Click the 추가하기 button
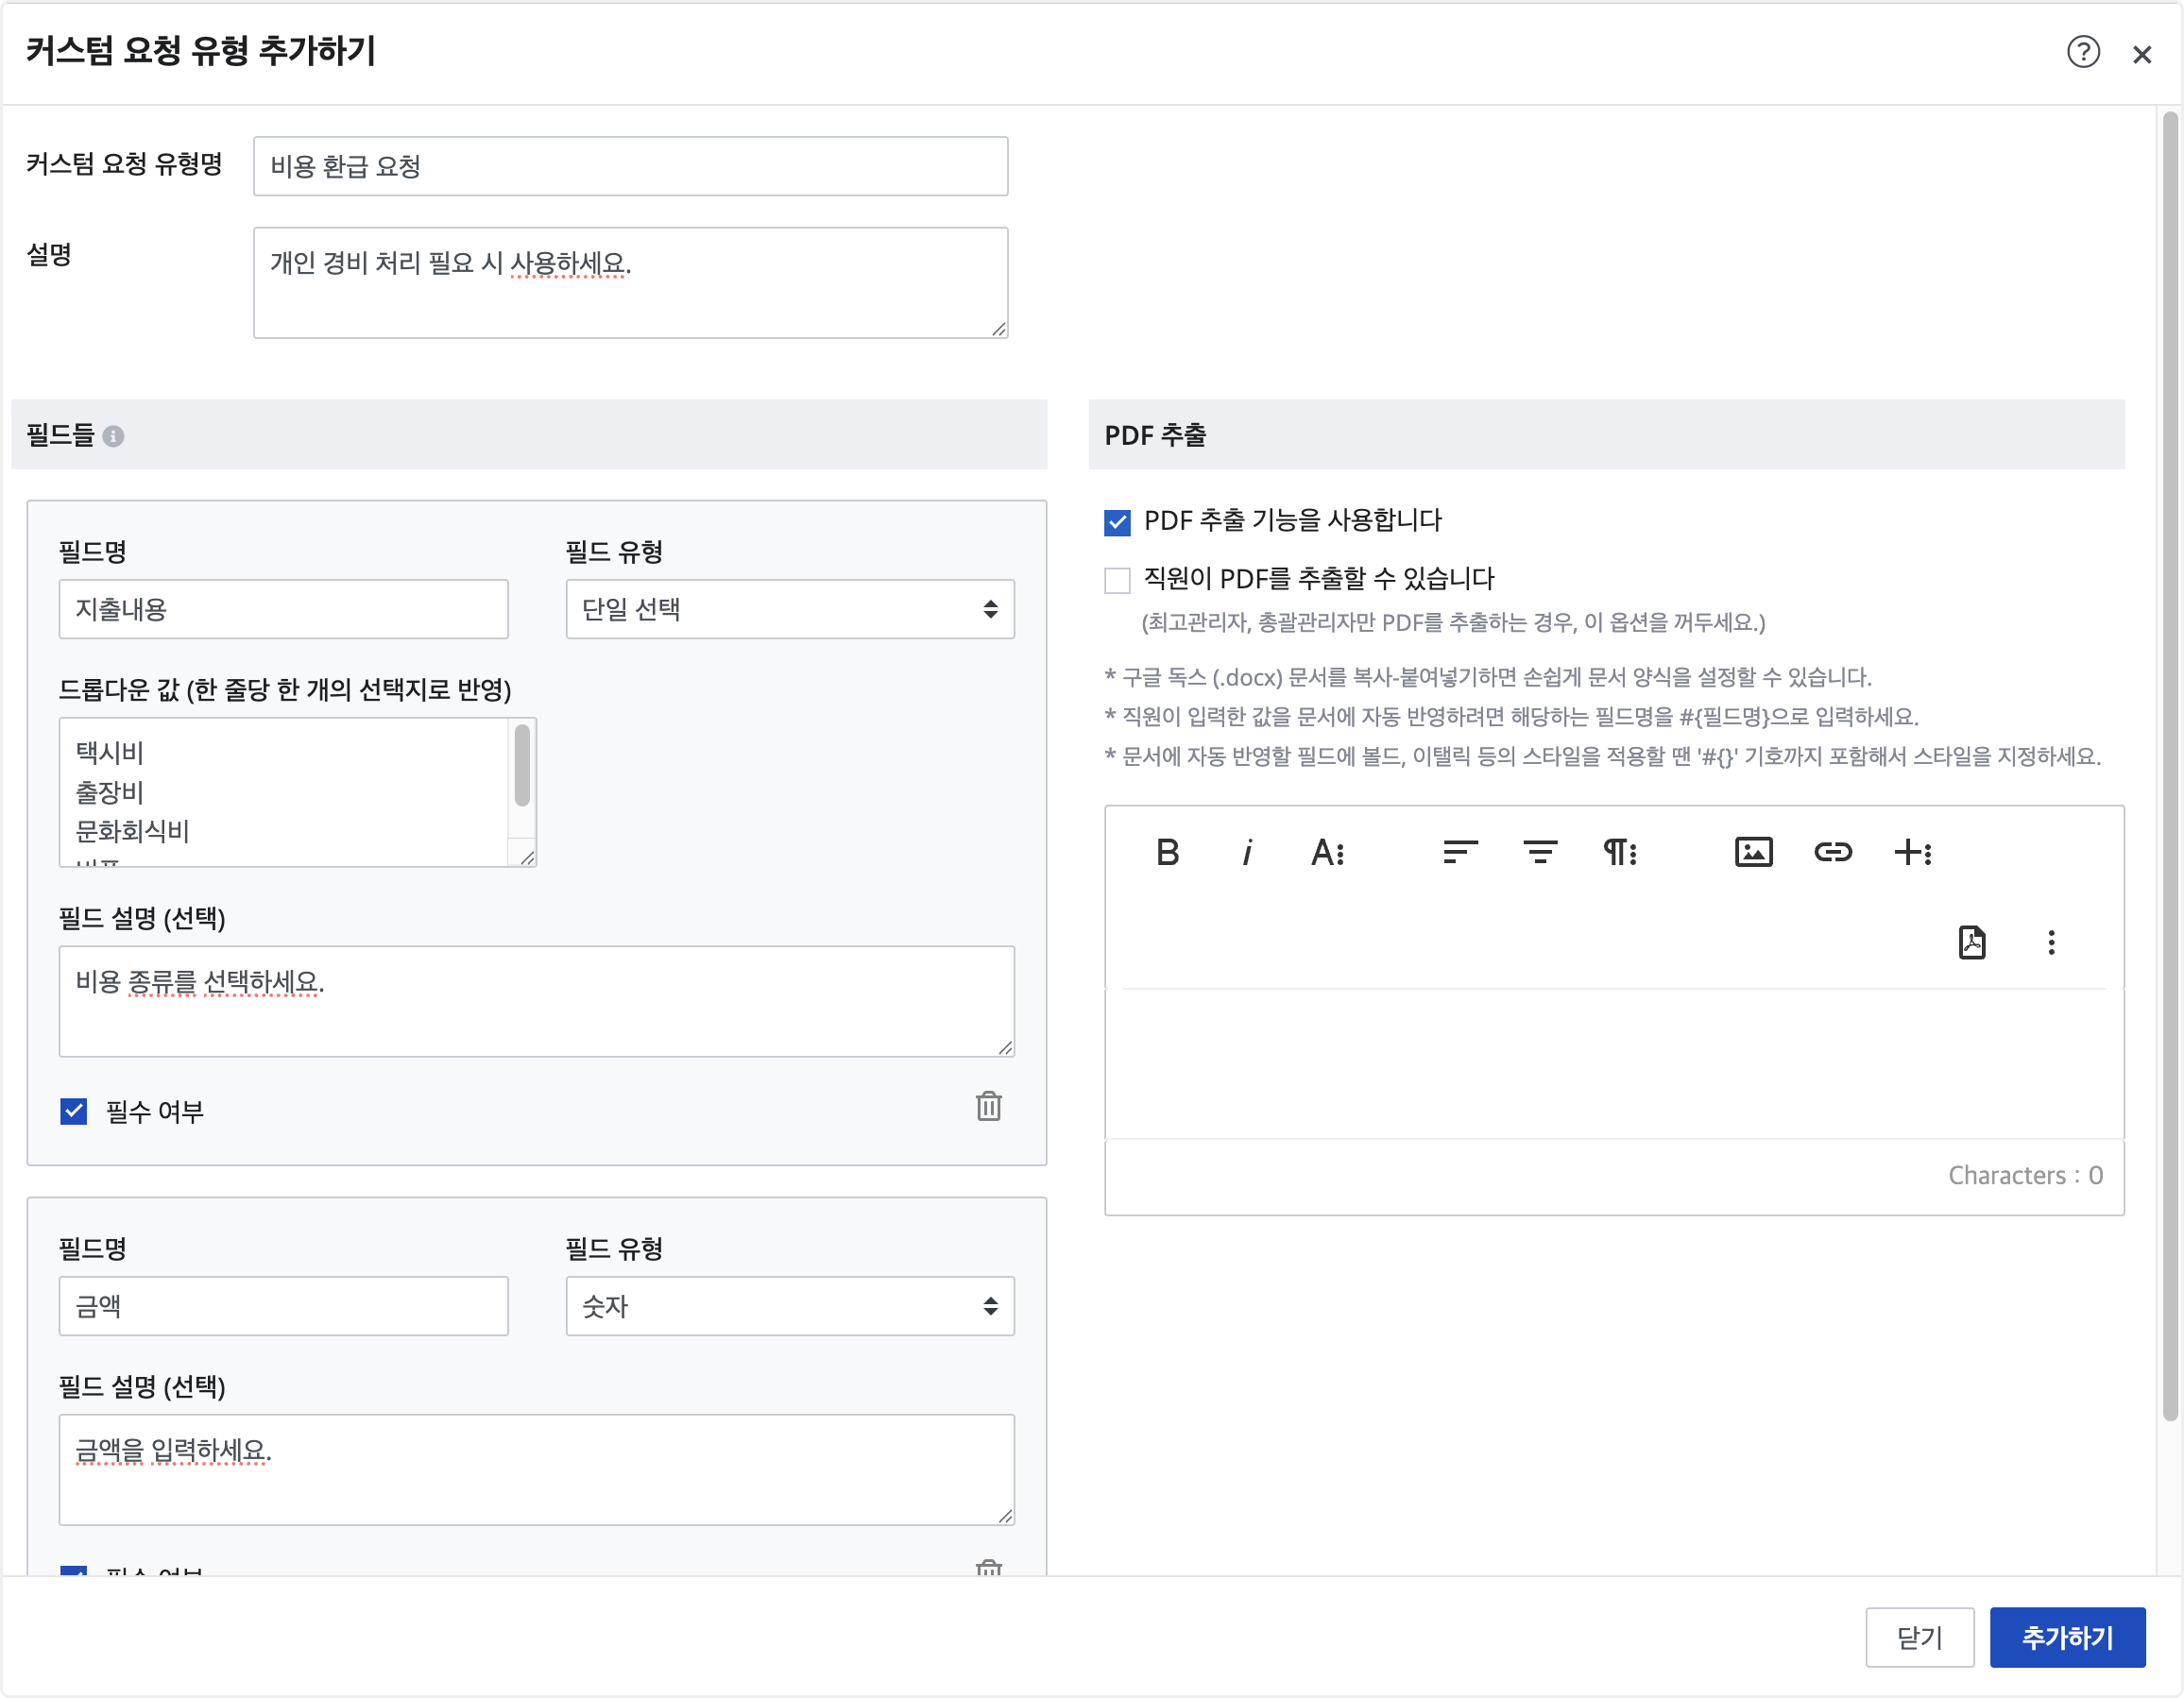The width and height of the screenshot is (2184, 1698). pos(2067,1637)
